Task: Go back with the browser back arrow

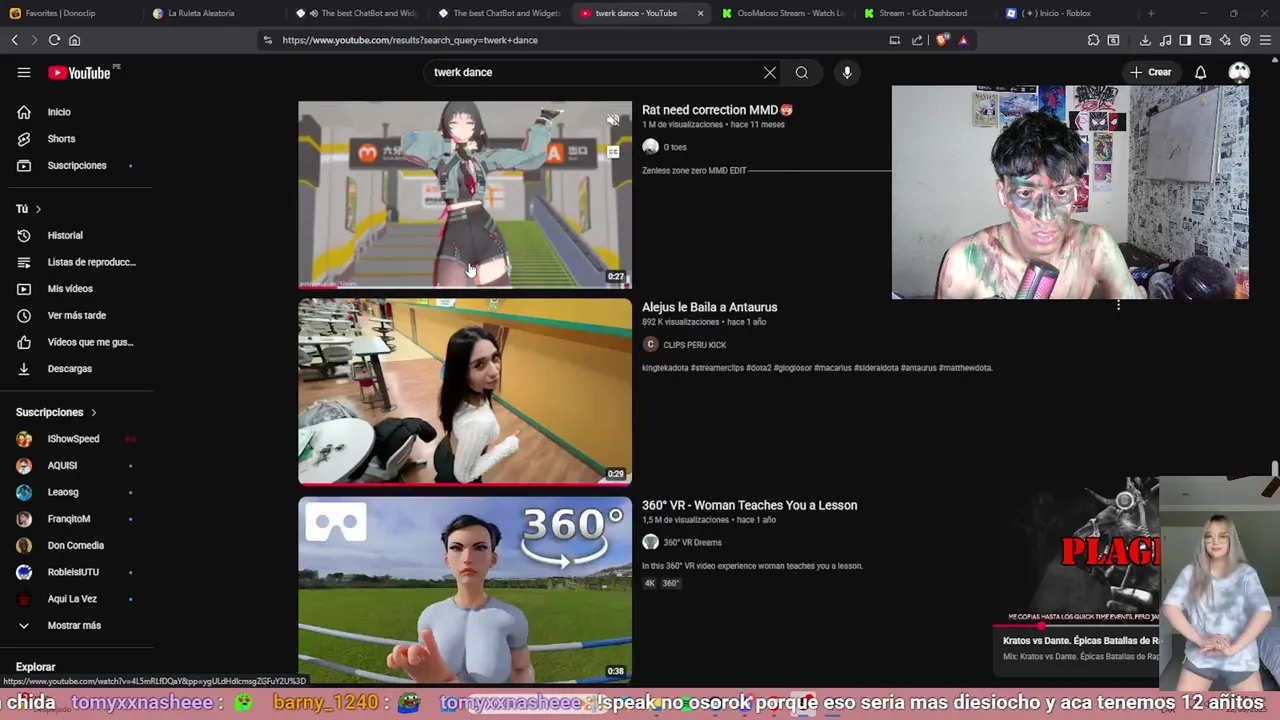Action: click(15, 40)
